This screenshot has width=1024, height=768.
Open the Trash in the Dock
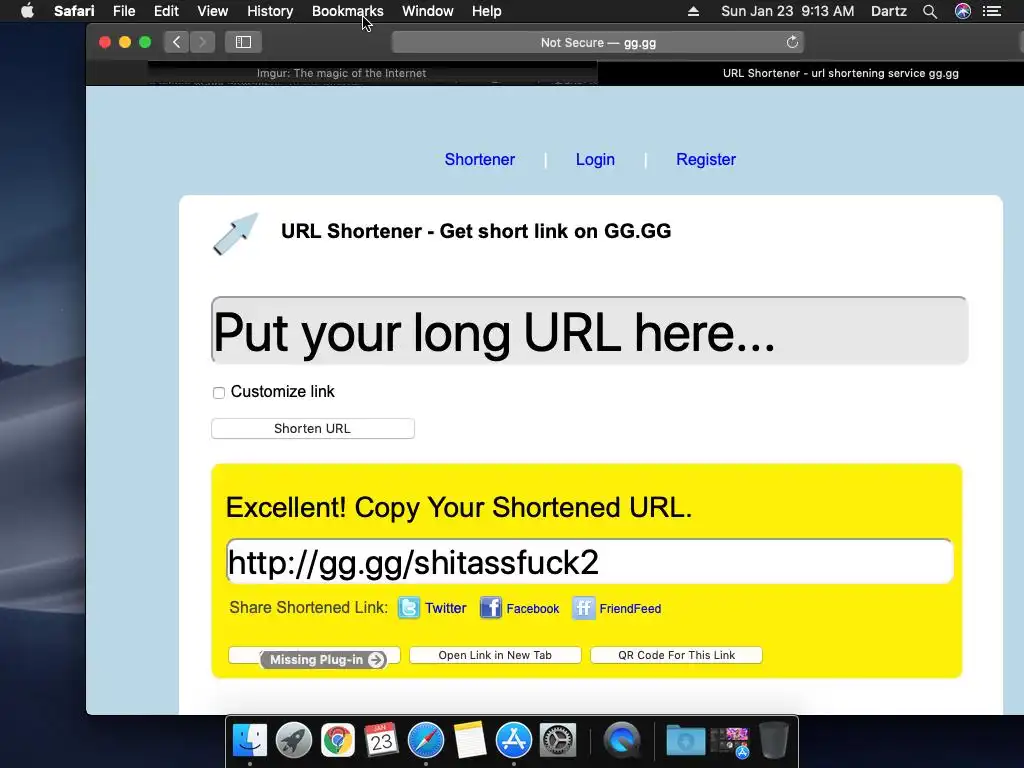point(774,741)
